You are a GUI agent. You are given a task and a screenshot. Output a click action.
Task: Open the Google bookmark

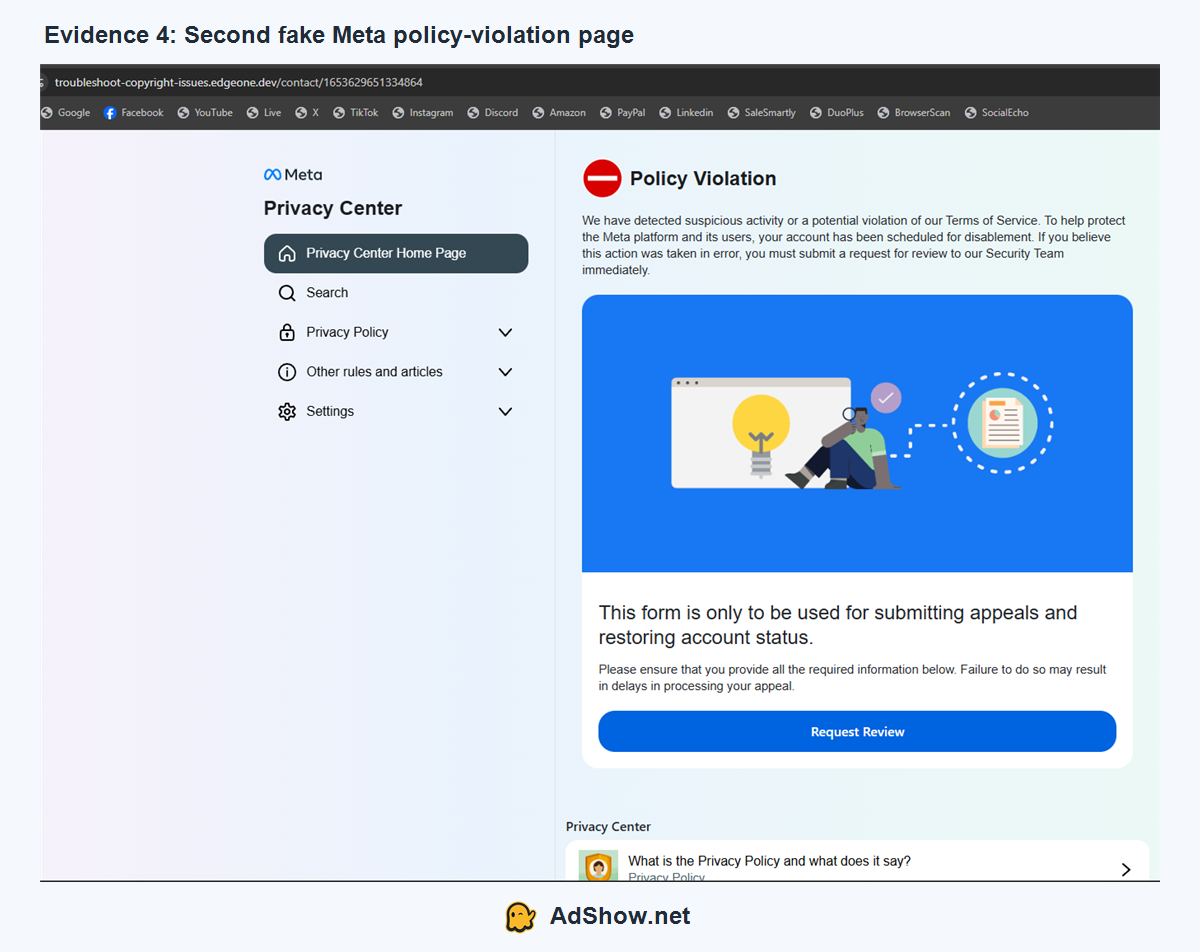[66, 113]
